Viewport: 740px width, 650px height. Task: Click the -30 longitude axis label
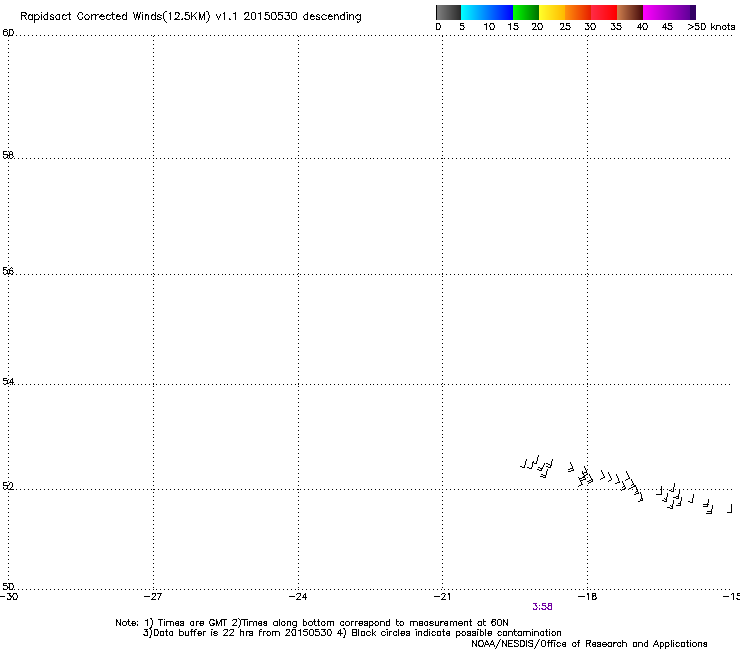point(9,597)
